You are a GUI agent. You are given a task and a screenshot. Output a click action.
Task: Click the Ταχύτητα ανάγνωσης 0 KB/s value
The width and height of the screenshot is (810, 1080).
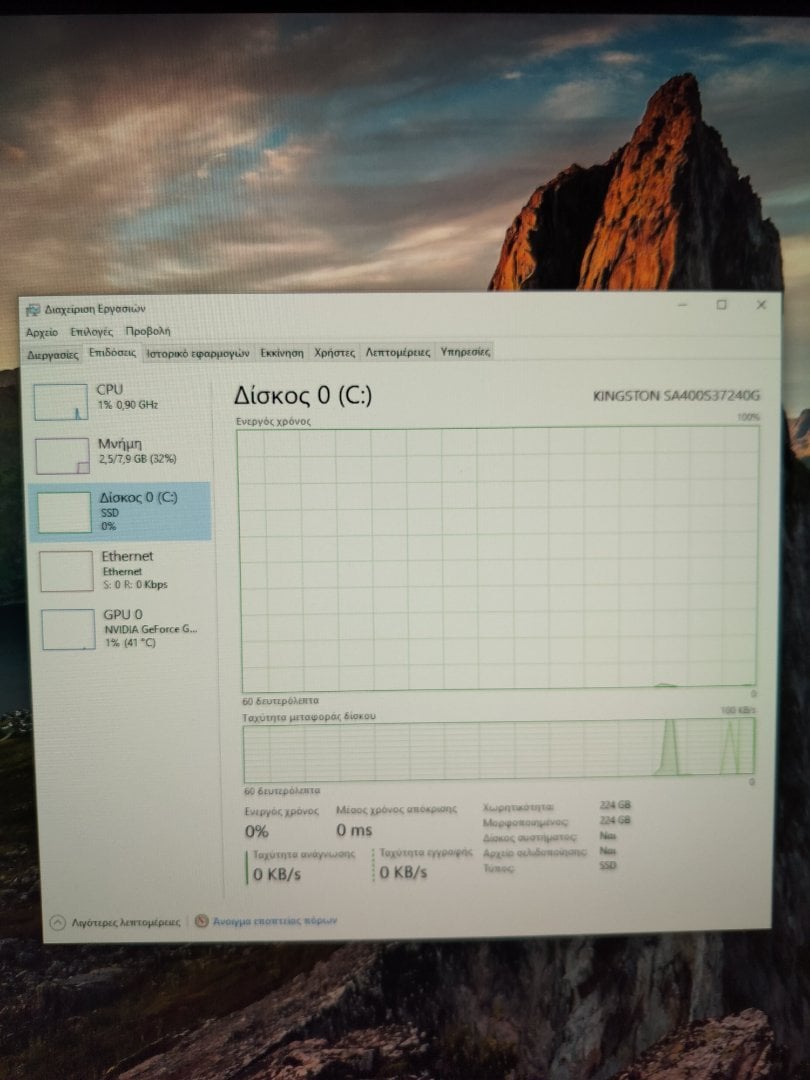coord(277,875)
